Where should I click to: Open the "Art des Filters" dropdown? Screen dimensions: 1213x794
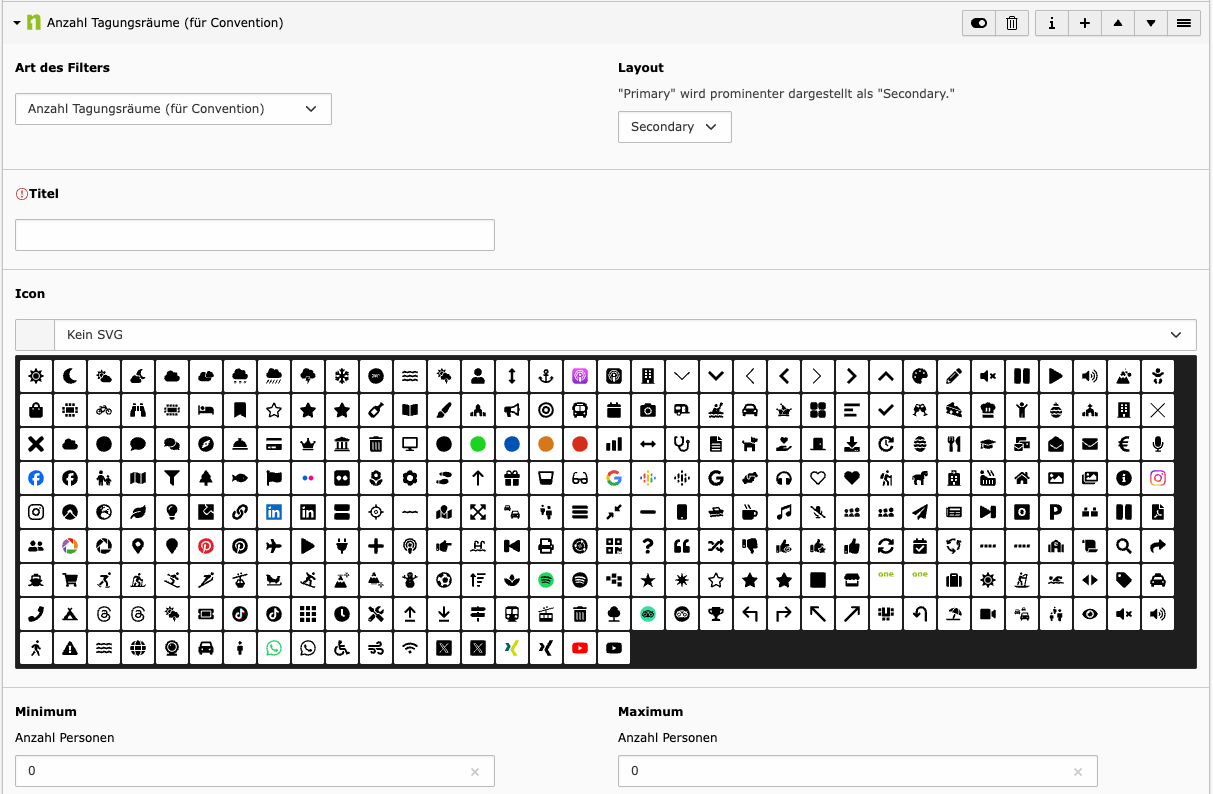coord(173,109)
